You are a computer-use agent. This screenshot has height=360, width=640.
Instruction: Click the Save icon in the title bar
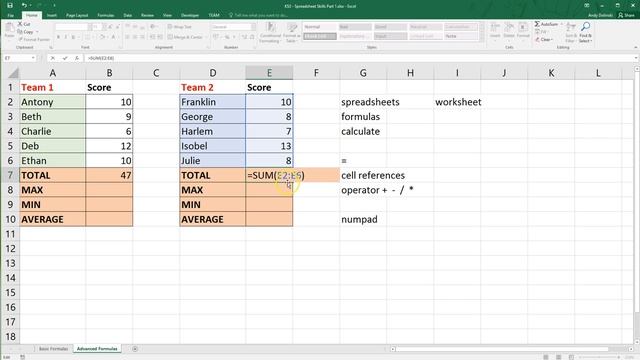(10, 6)
